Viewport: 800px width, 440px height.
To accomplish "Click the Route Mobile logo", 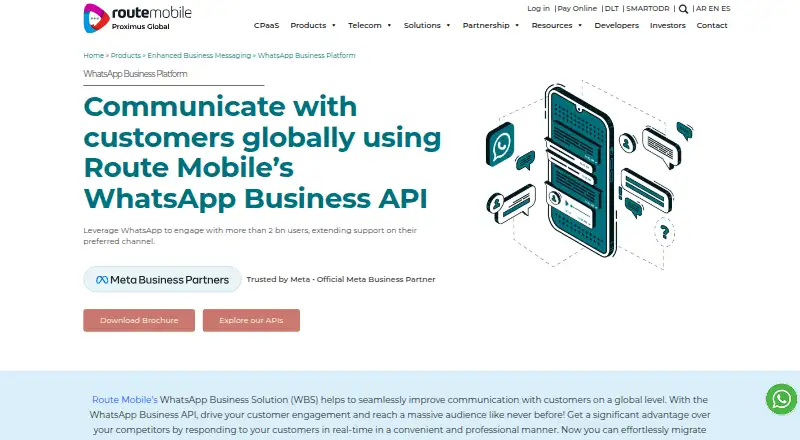I will pos(137,18).
